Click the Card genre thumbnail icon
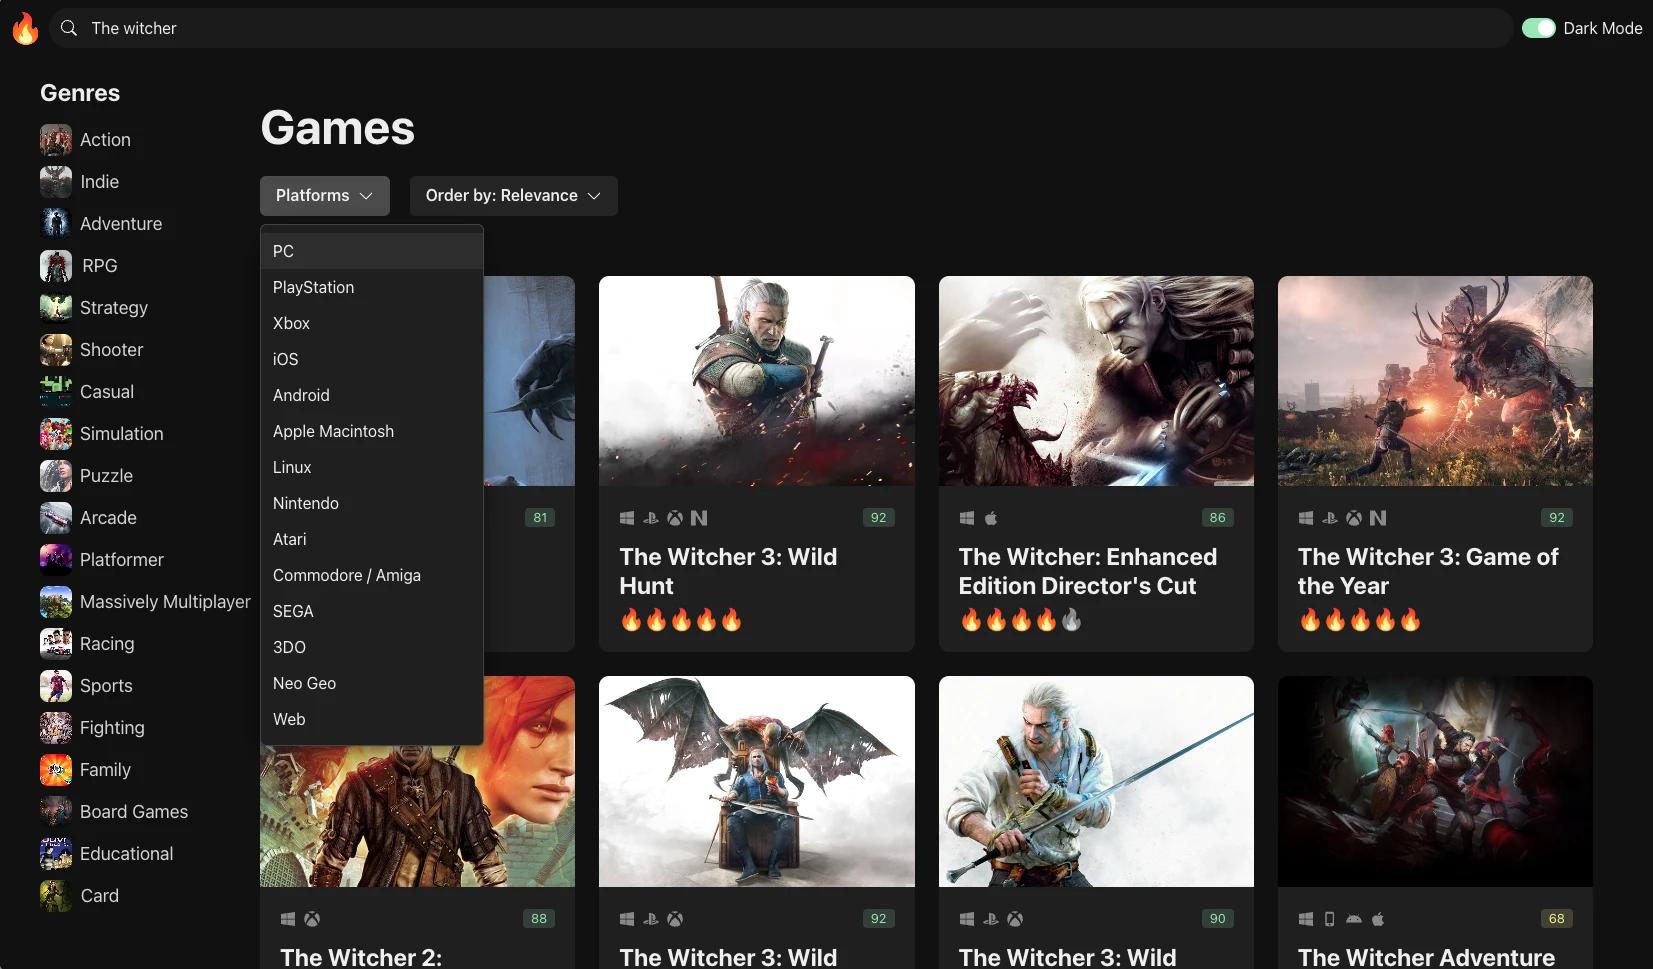This screenshot has width=1653, height=969. click(56, 896)
